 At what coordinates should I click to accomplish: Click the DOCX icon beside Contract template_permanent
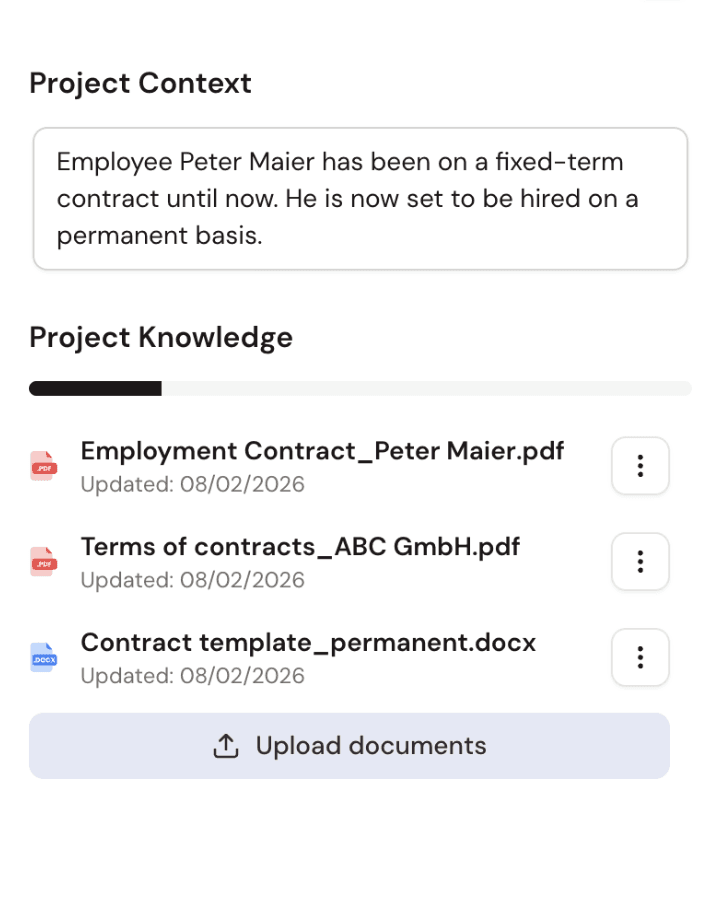click(44, 658)
